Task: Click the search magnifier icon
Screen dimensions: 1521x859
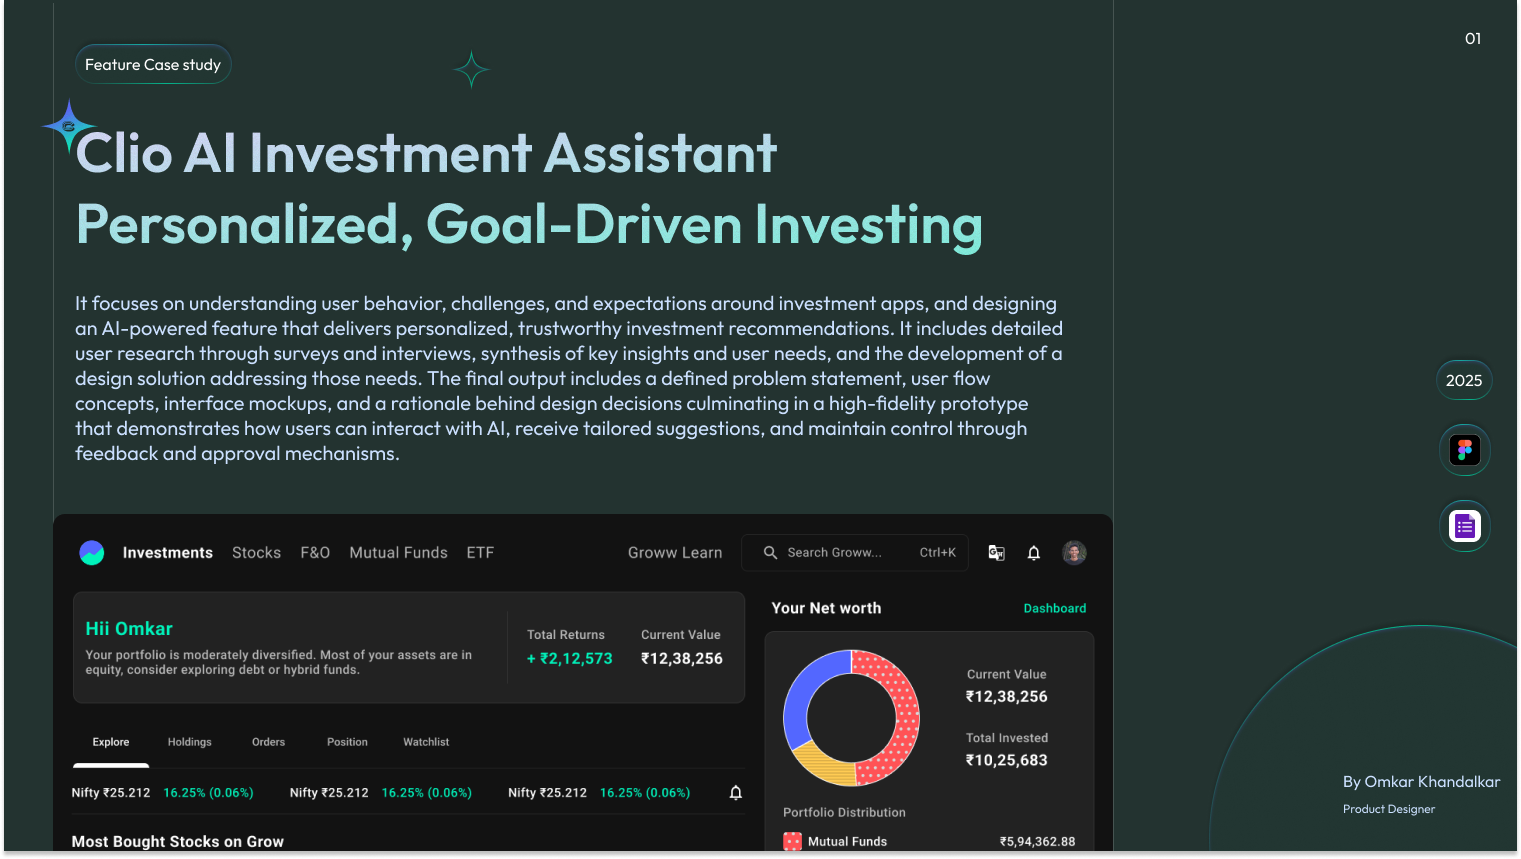Action: 770,553
